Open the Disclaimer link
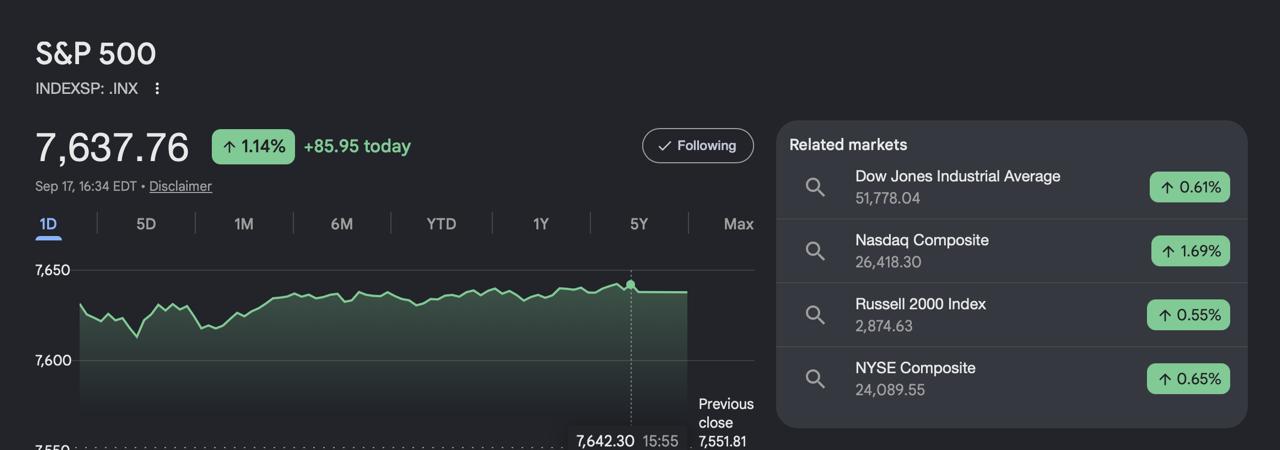The height and width of the screenshot is (450, 1280). click(x=180, y=186)
